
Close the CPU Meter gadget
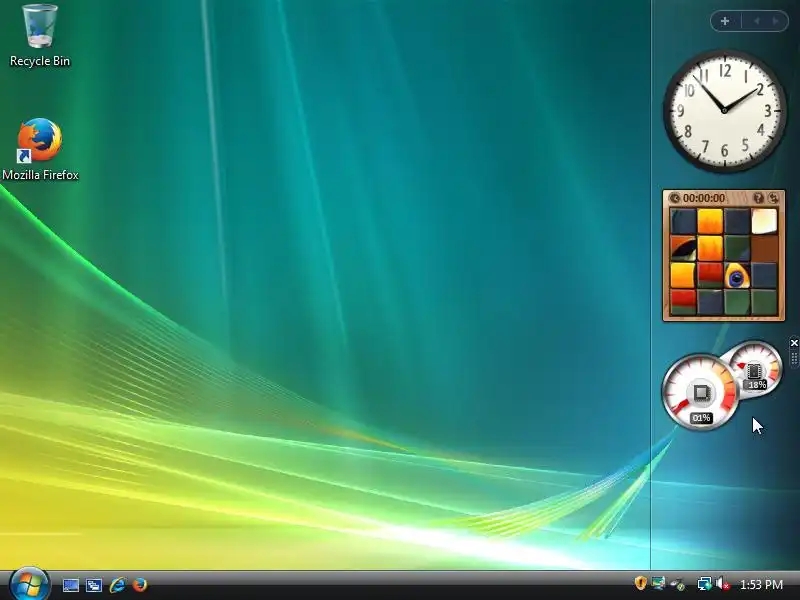click(x=794, y=343)
